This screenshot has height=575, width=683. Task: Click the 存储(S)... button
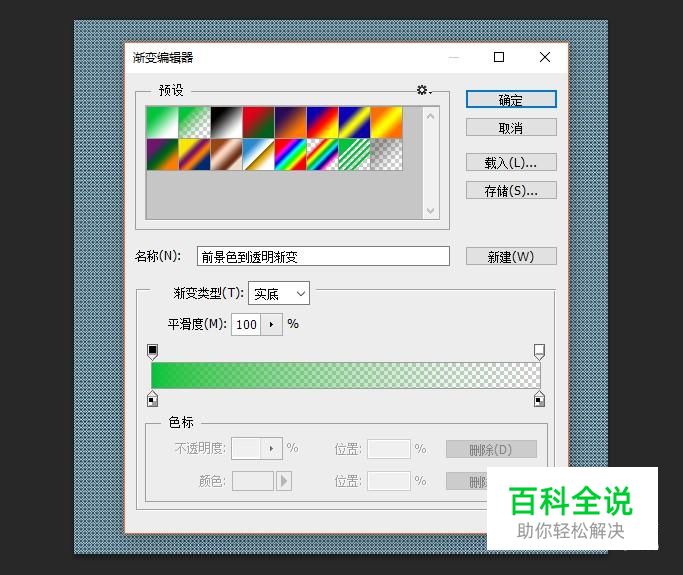tap(511, 190)
